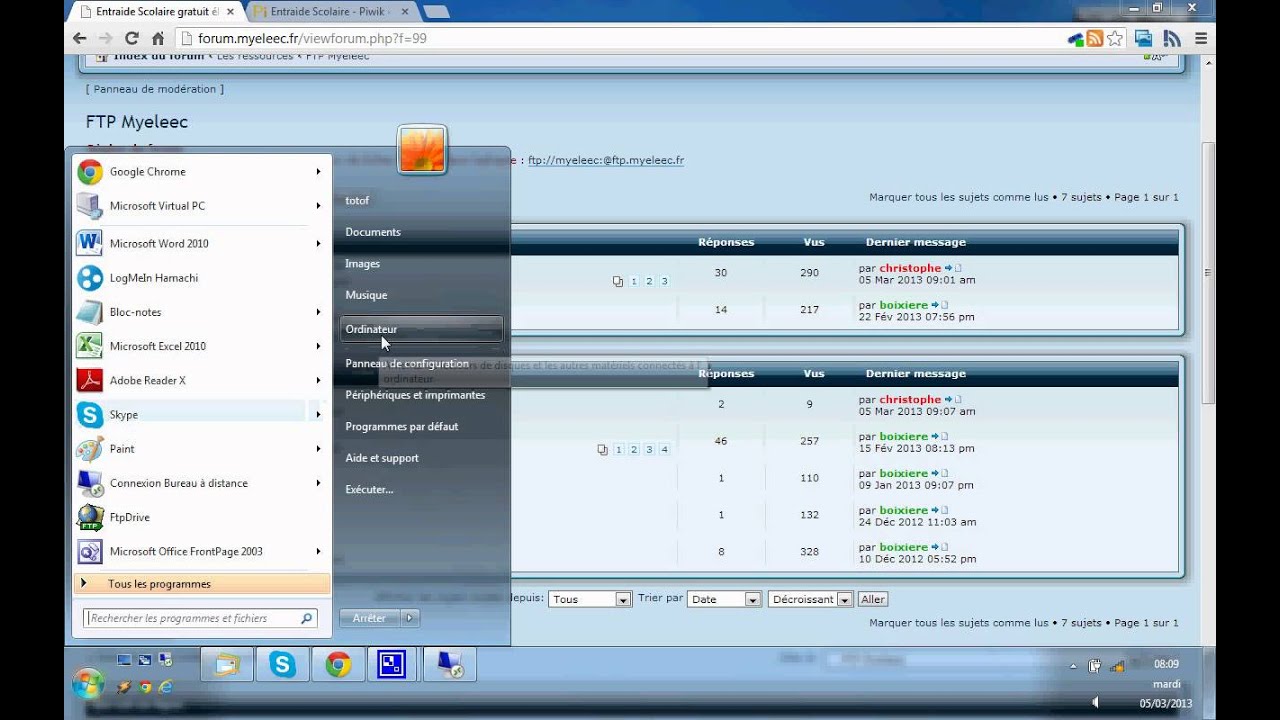Open the arrow next to the Arrêter button
The image size is (1280, 720).
tap(408, 618)
